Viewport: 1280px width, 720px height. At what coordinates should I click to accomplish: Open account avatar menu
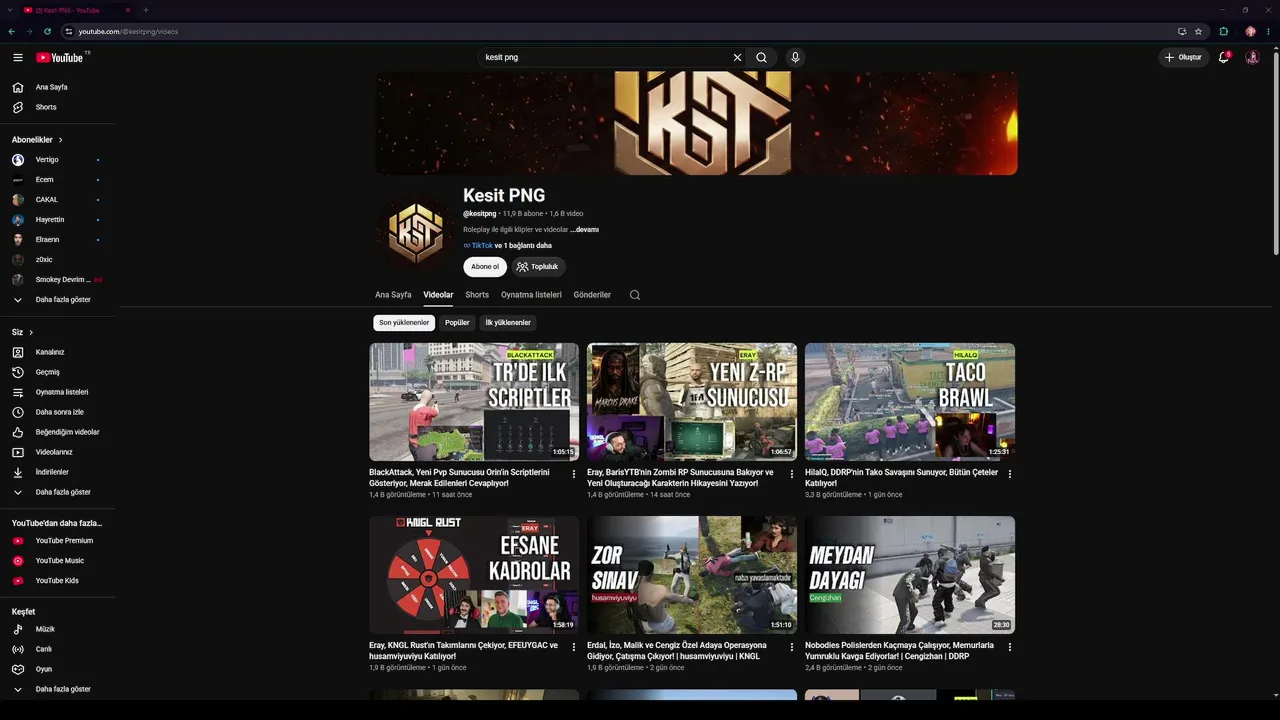point(1252,58)
